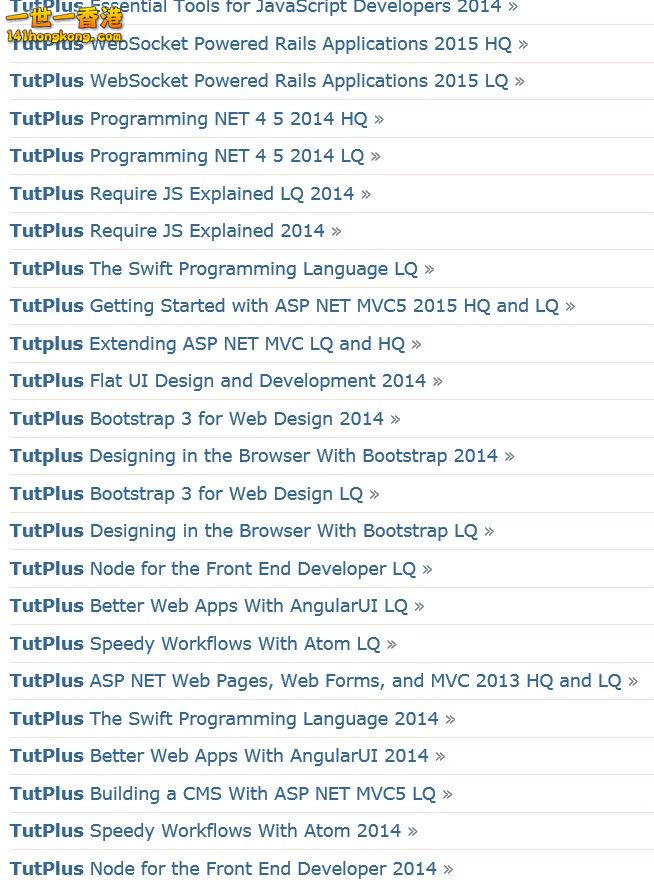Open Better Web Apps With AngularUI LQ link
Screen dimensions: 654x880
217,606
